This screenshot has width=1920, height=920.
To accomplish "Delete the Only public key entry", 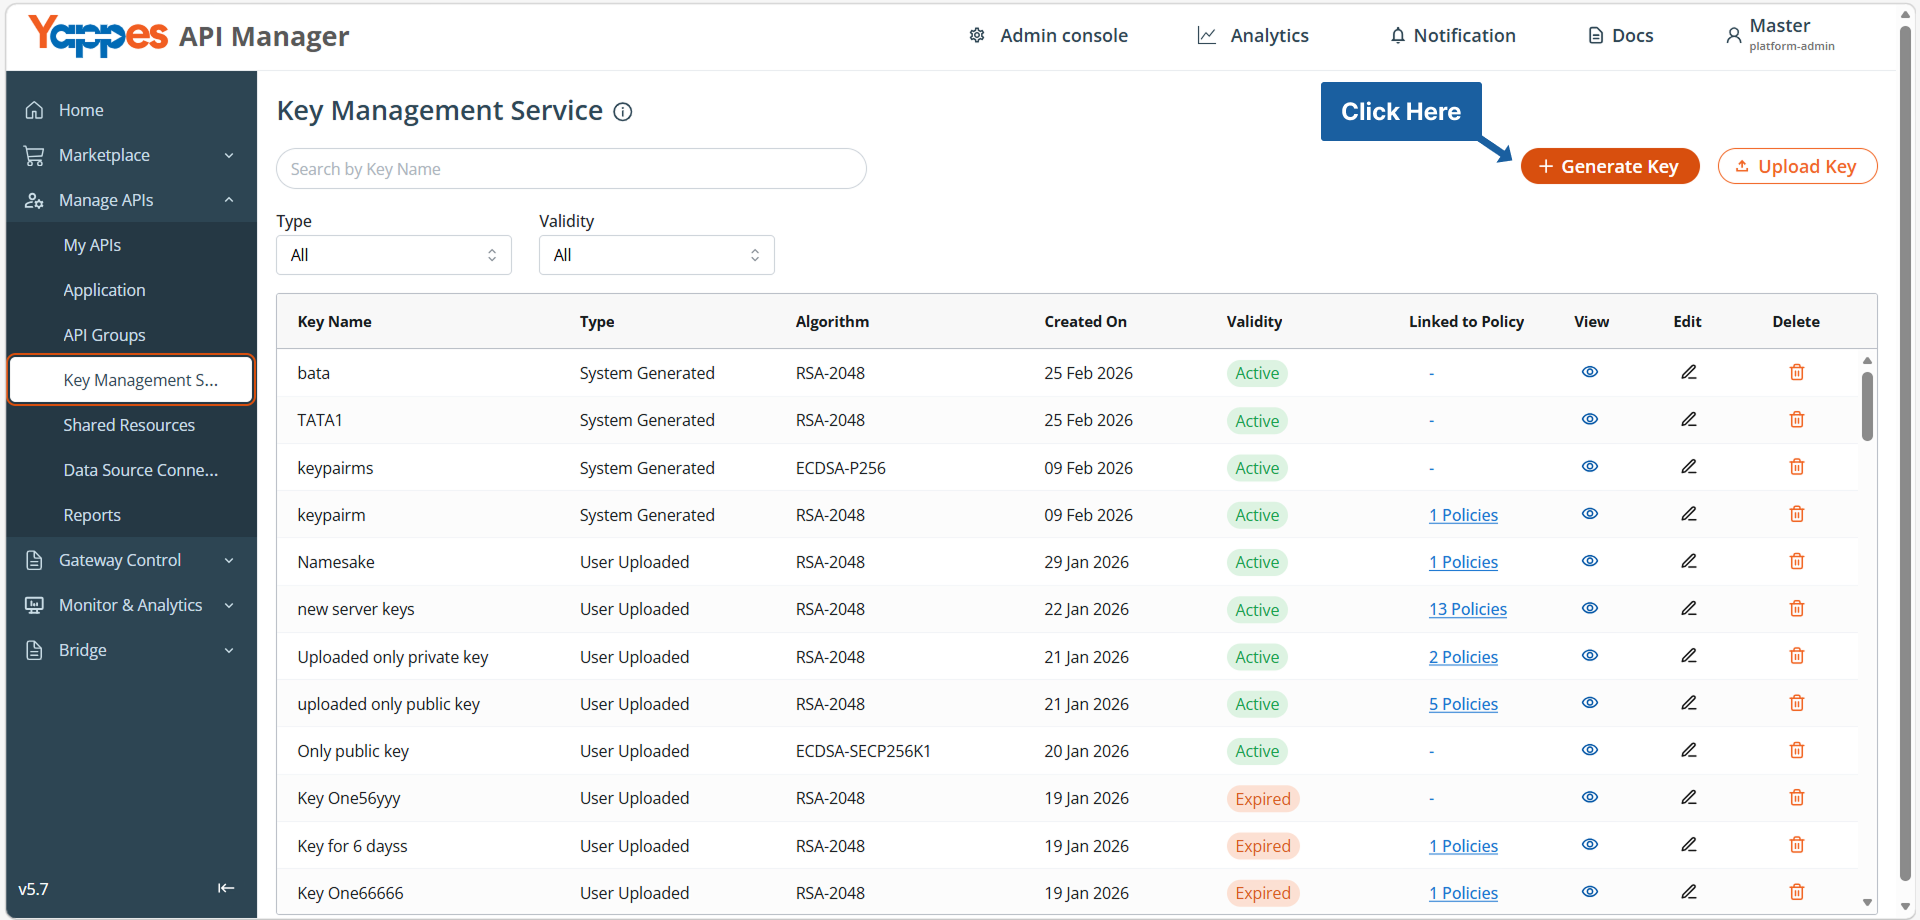I will tap(1796, 750).
